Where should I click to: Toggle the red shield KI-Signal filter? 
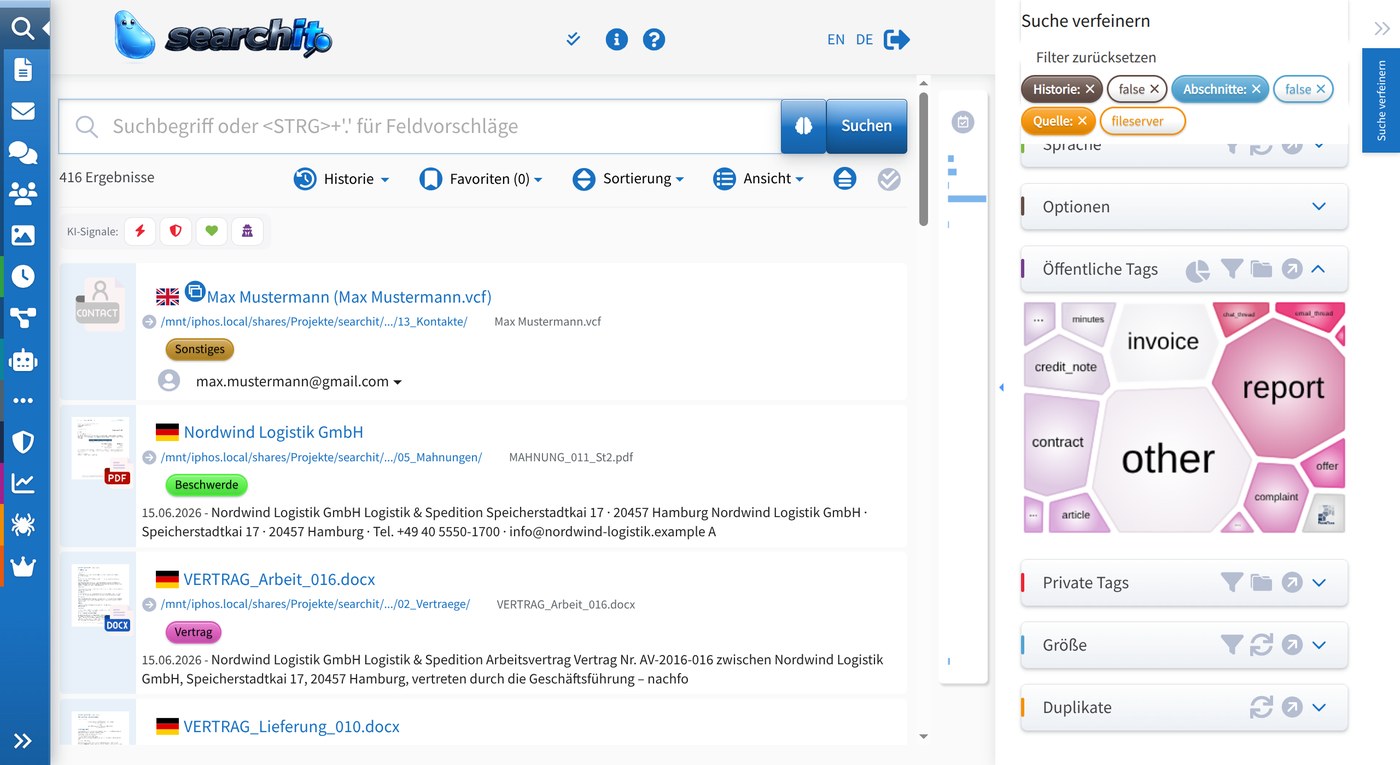[x=176, y=231]
